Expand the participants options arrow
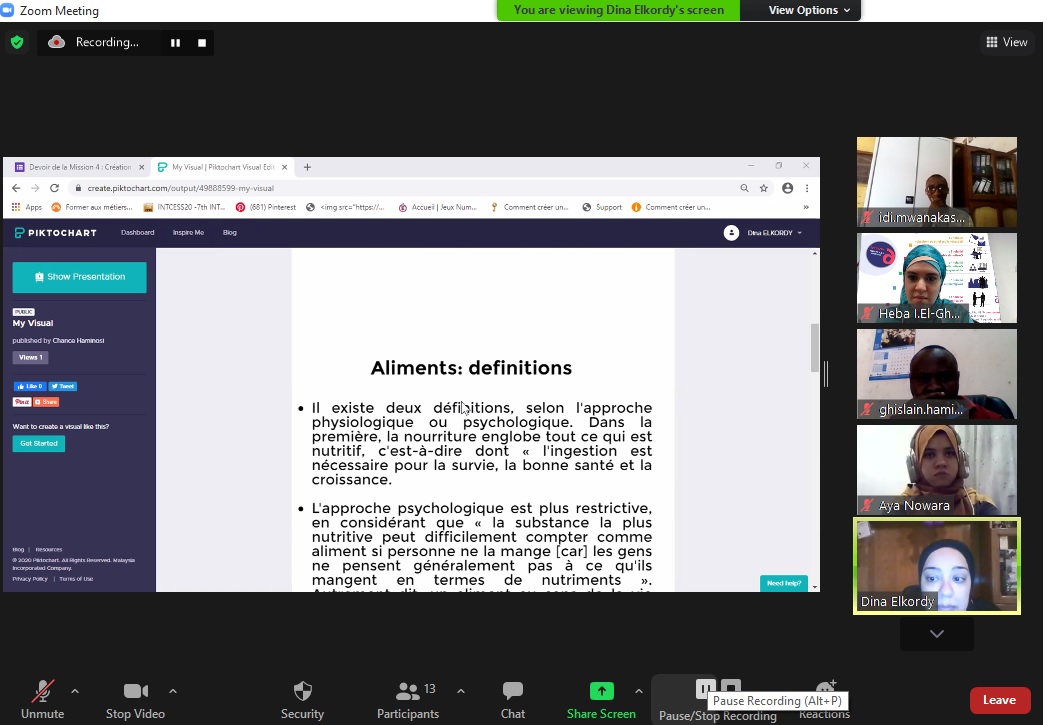This screenshot has height=725, width=1047. (460, 691)
